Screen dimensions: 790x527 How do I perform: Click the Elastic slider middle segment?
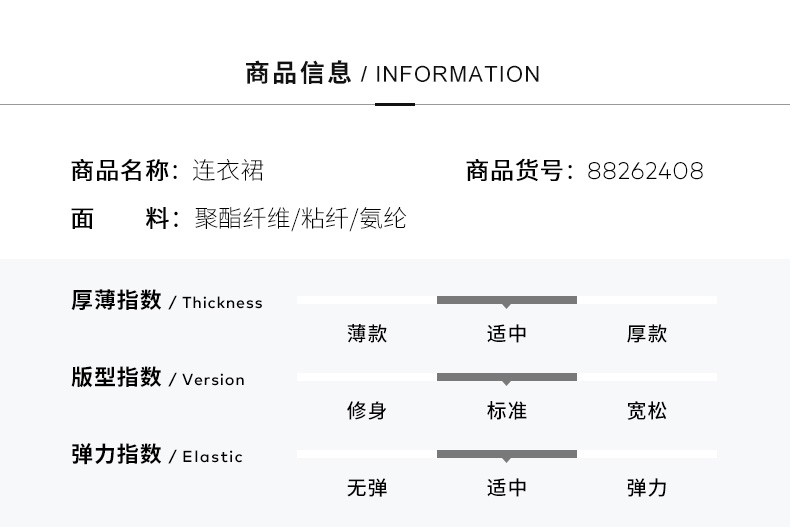click(507, 454)
